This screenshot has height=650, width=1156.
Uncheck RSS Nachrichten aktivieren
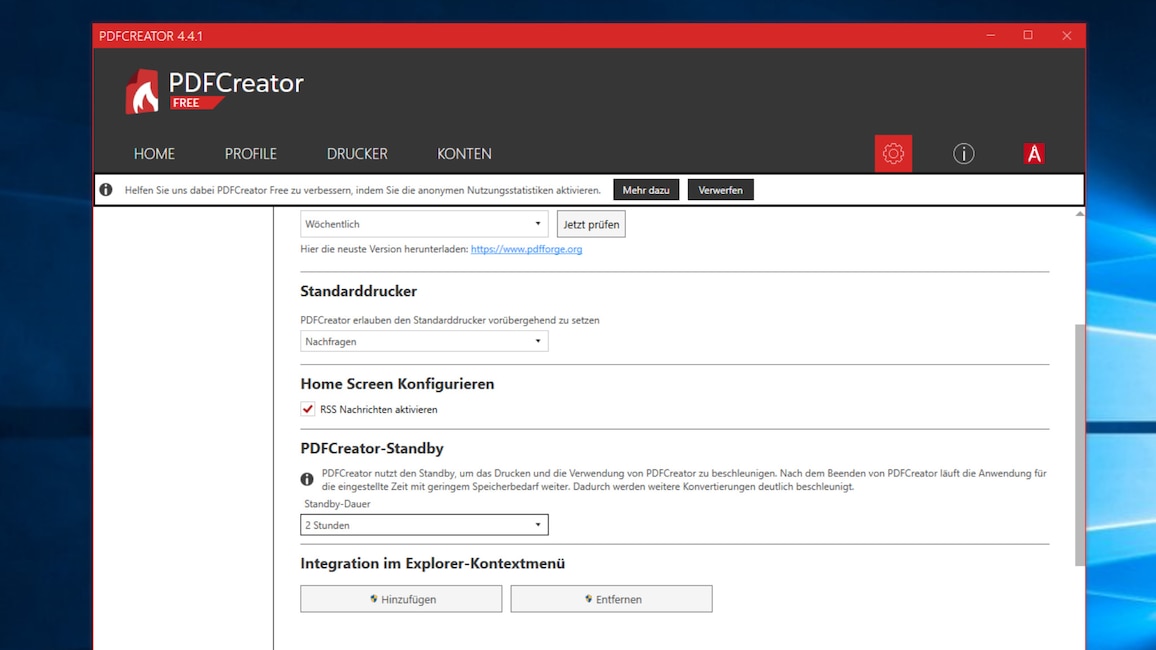307,409
